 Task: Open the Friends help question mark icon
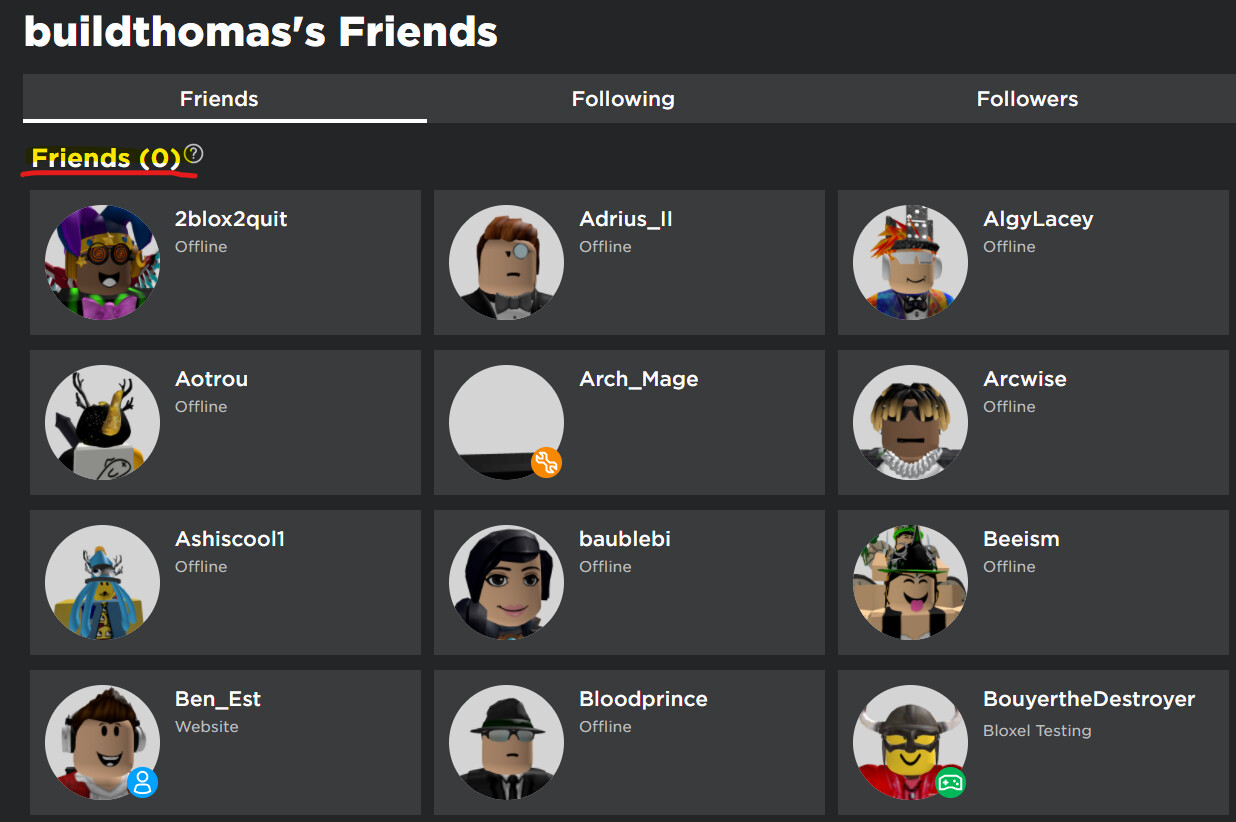[x=193, y=154]
